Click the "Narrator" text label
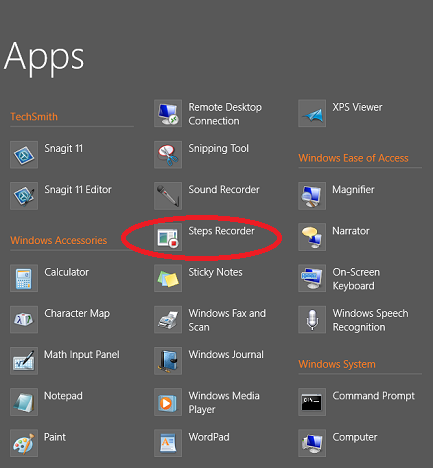Viewport: 433px width, 468px height. (351, 231)
